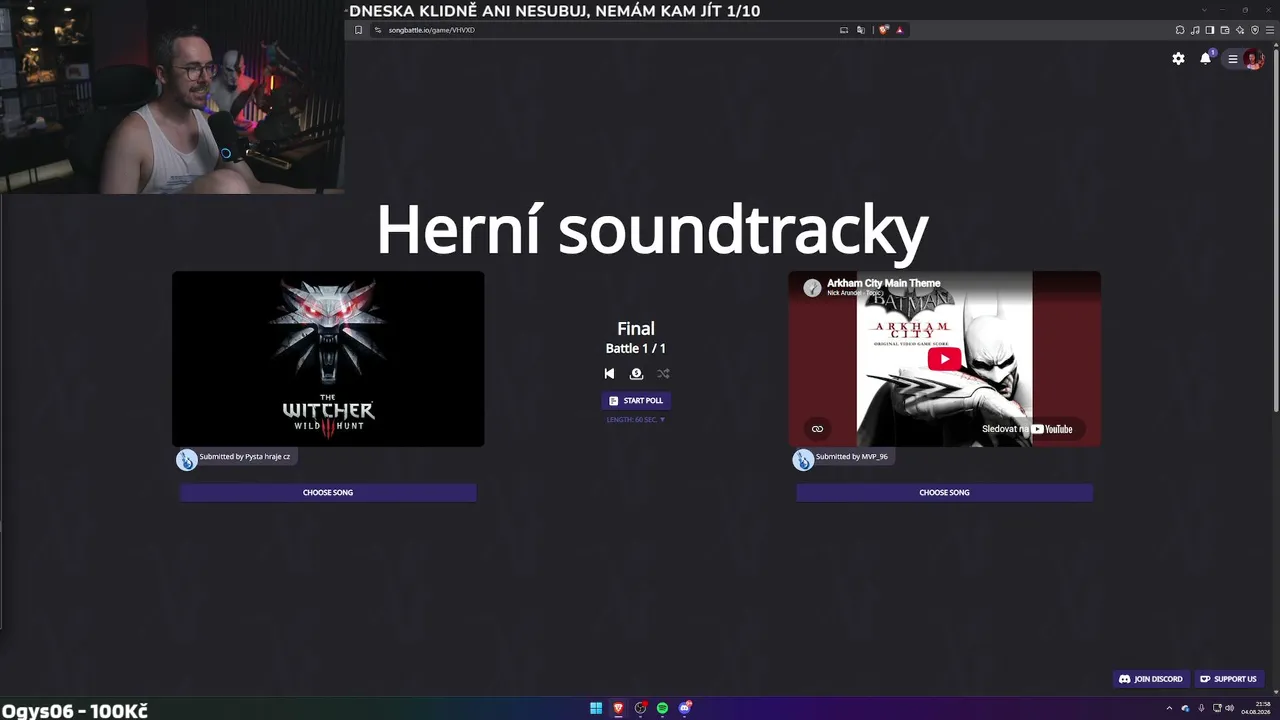1280x720 pixels.
Task: Open Brave Leo AI sparkle icon
Action: click(1240, 30)
